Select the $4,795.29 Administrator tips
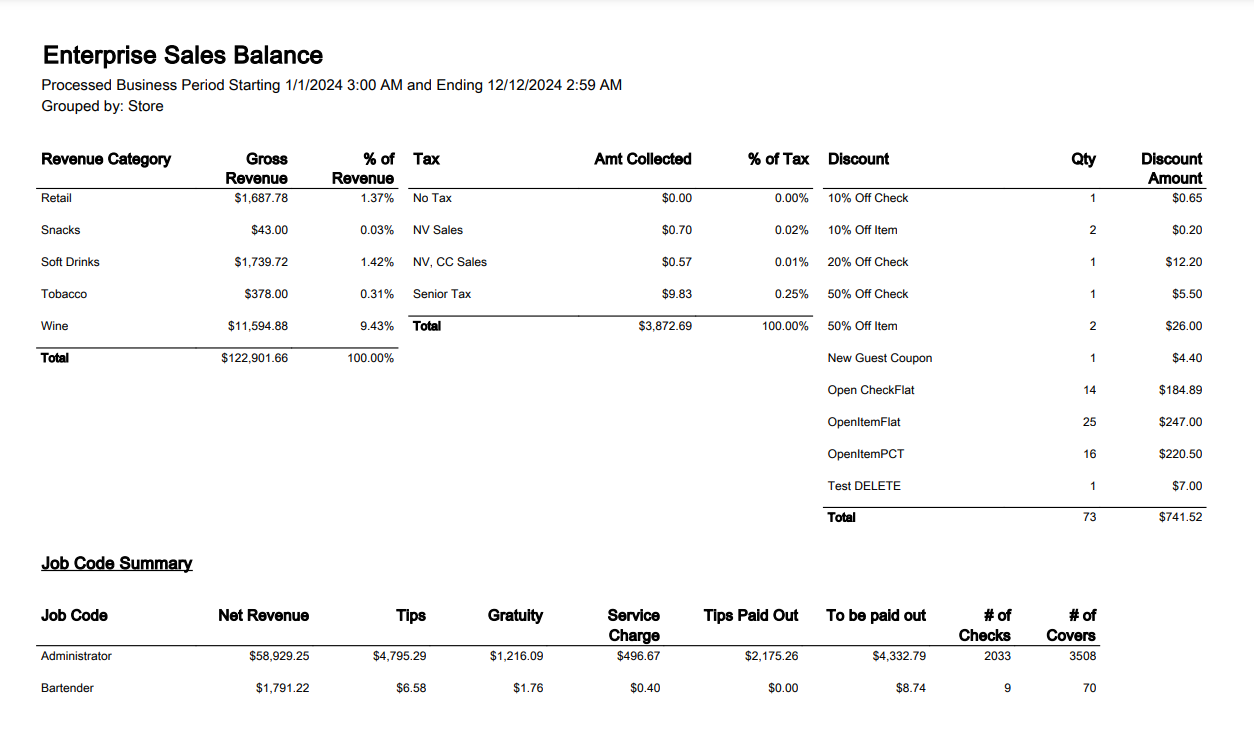 coord(399,656)
